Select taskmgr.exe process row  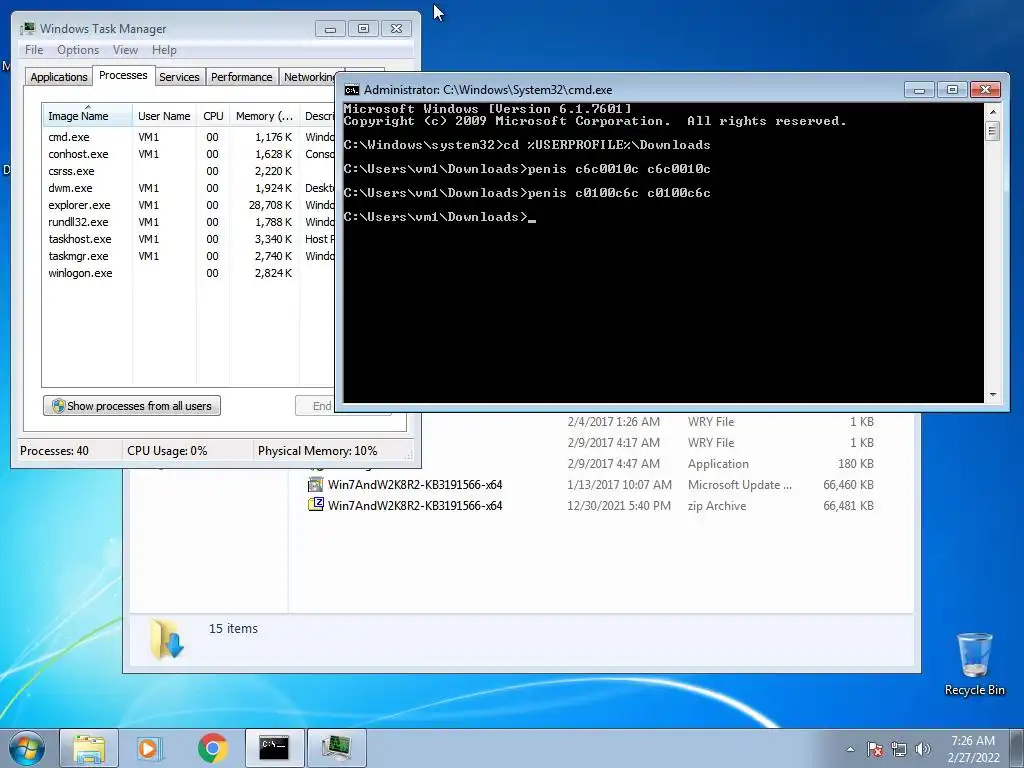pyautogui.click(x=188, y=256)
